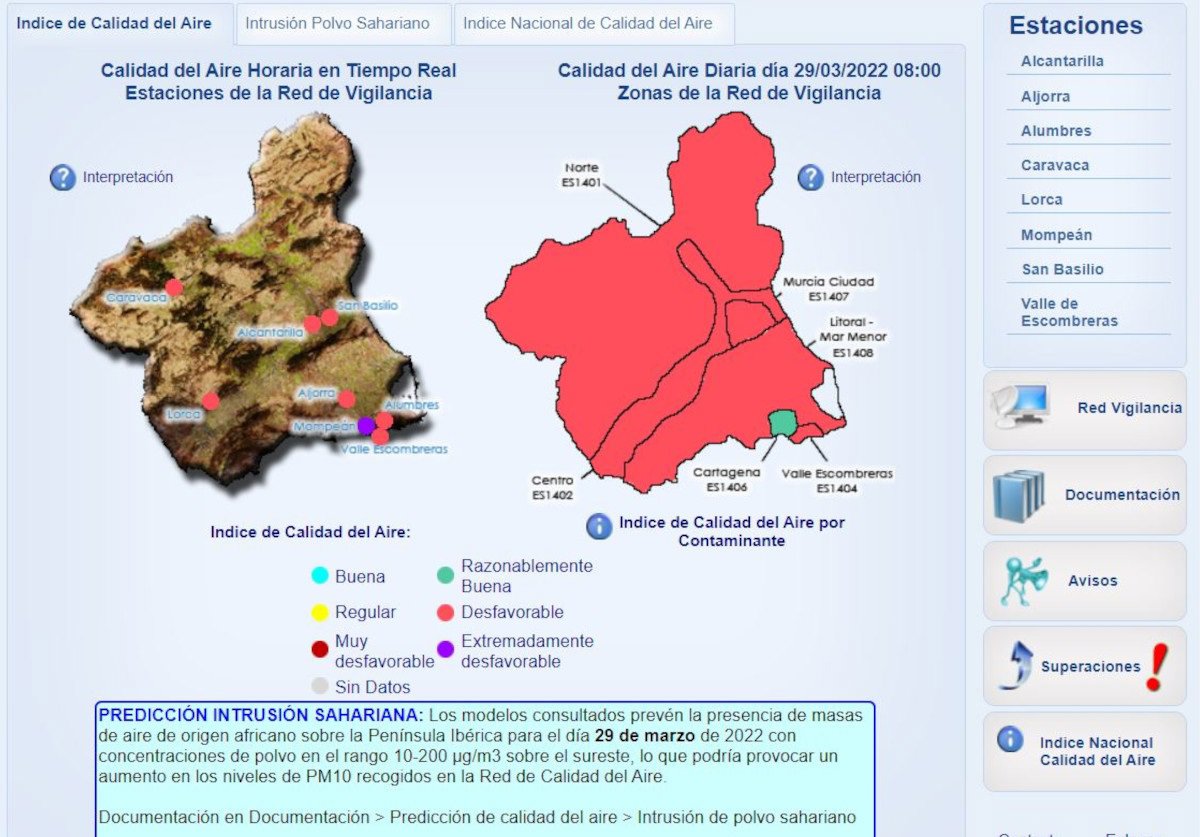The image size is (1200, 837).
Task: Click the San Basilio station link
Action: (x=1062, y=269)
